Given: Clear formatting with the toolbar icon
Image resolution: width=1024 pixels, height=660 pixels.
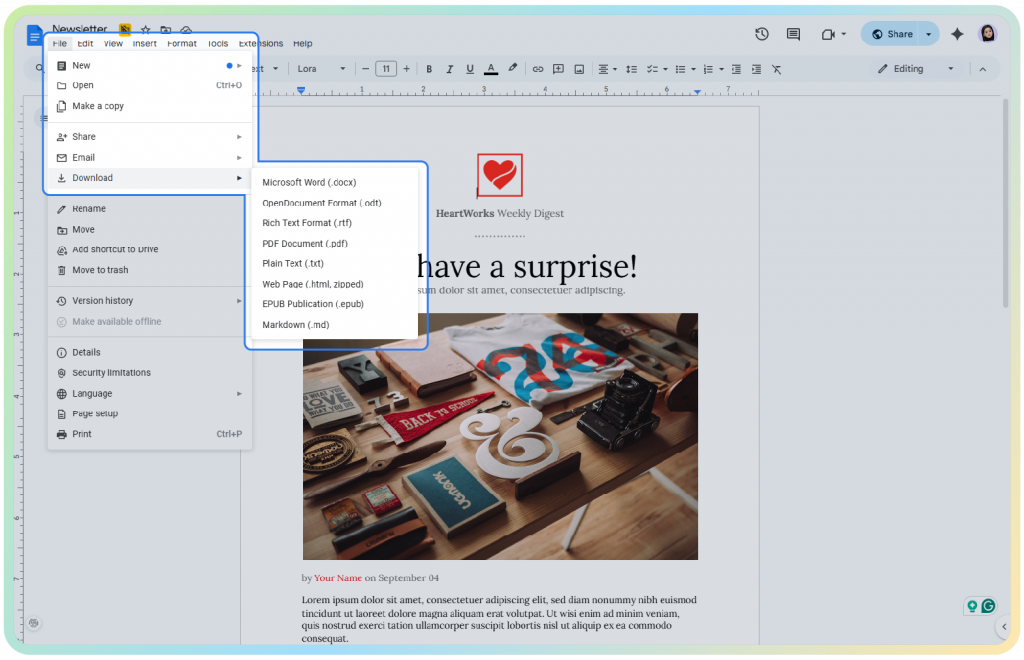Looking at the screenshot, I should pos(776,69).
